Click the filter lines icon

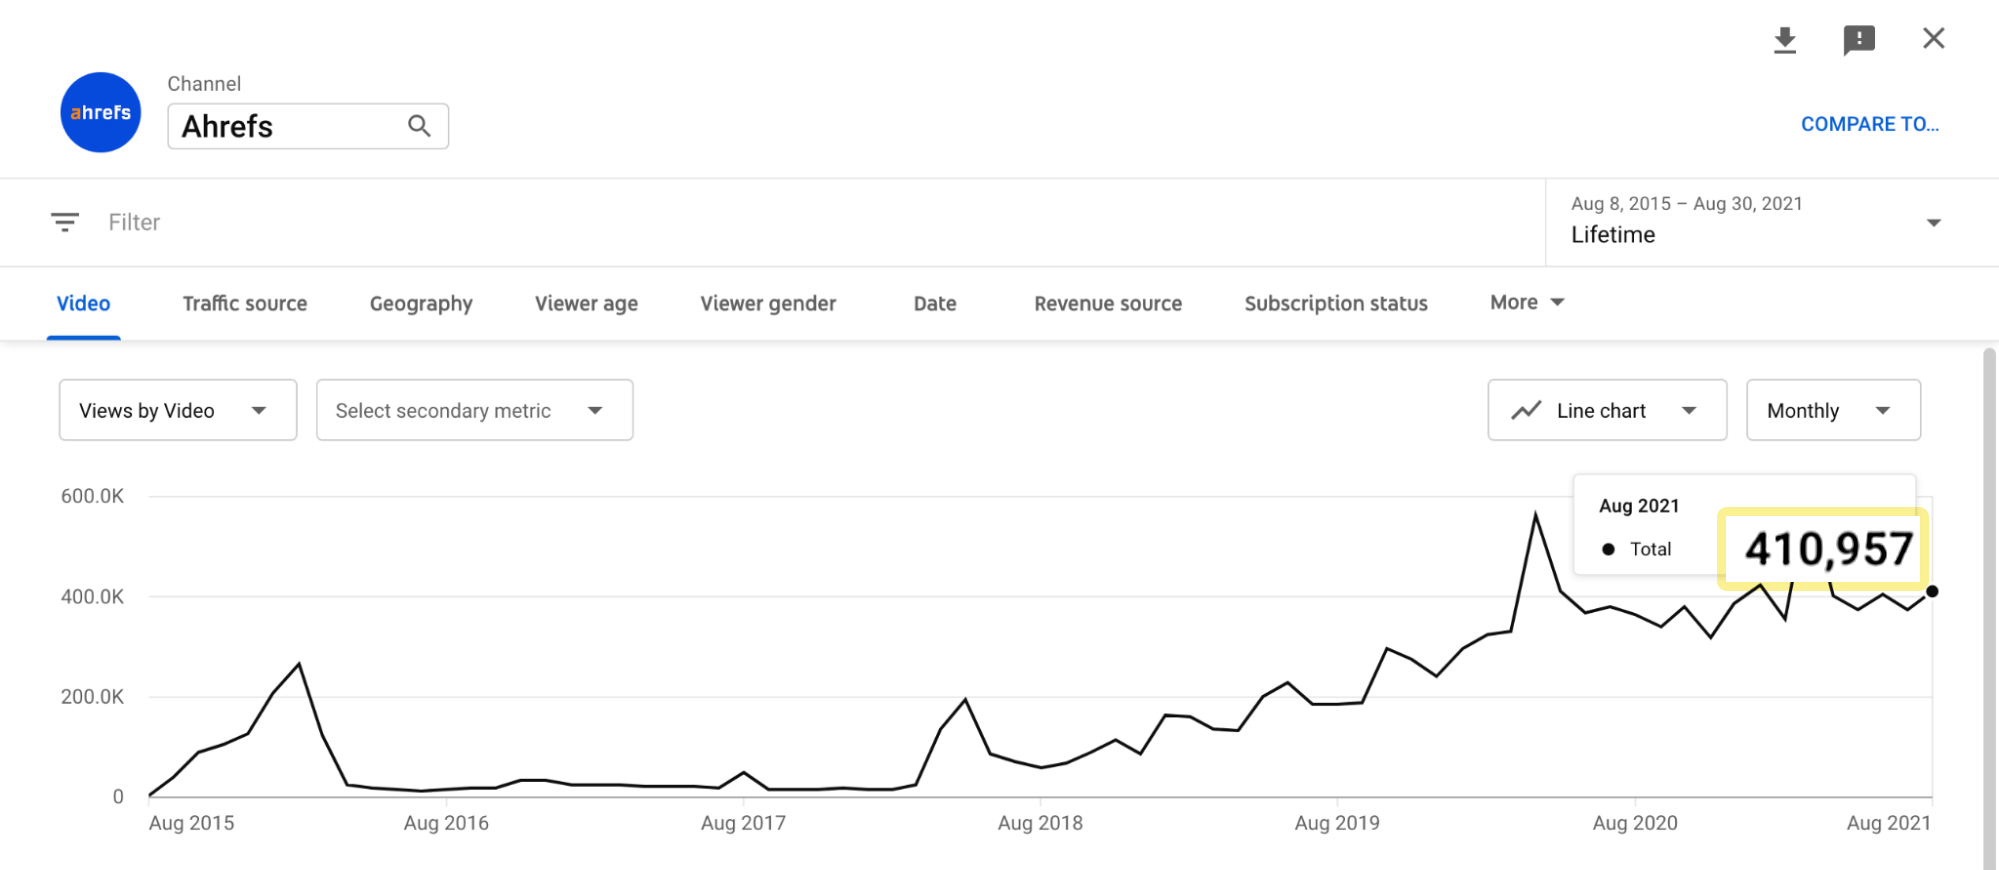(65, 222)
